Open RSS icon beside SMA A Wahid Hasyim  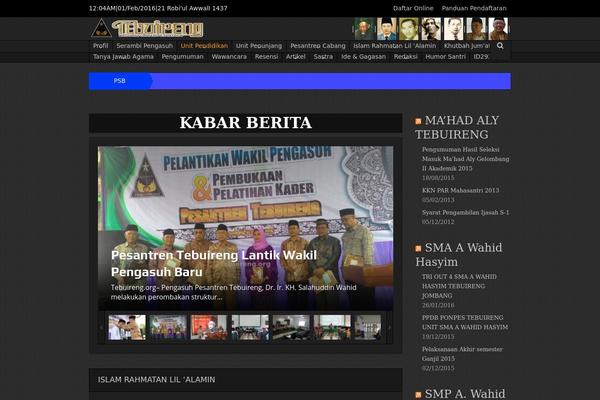pos(418,249)
